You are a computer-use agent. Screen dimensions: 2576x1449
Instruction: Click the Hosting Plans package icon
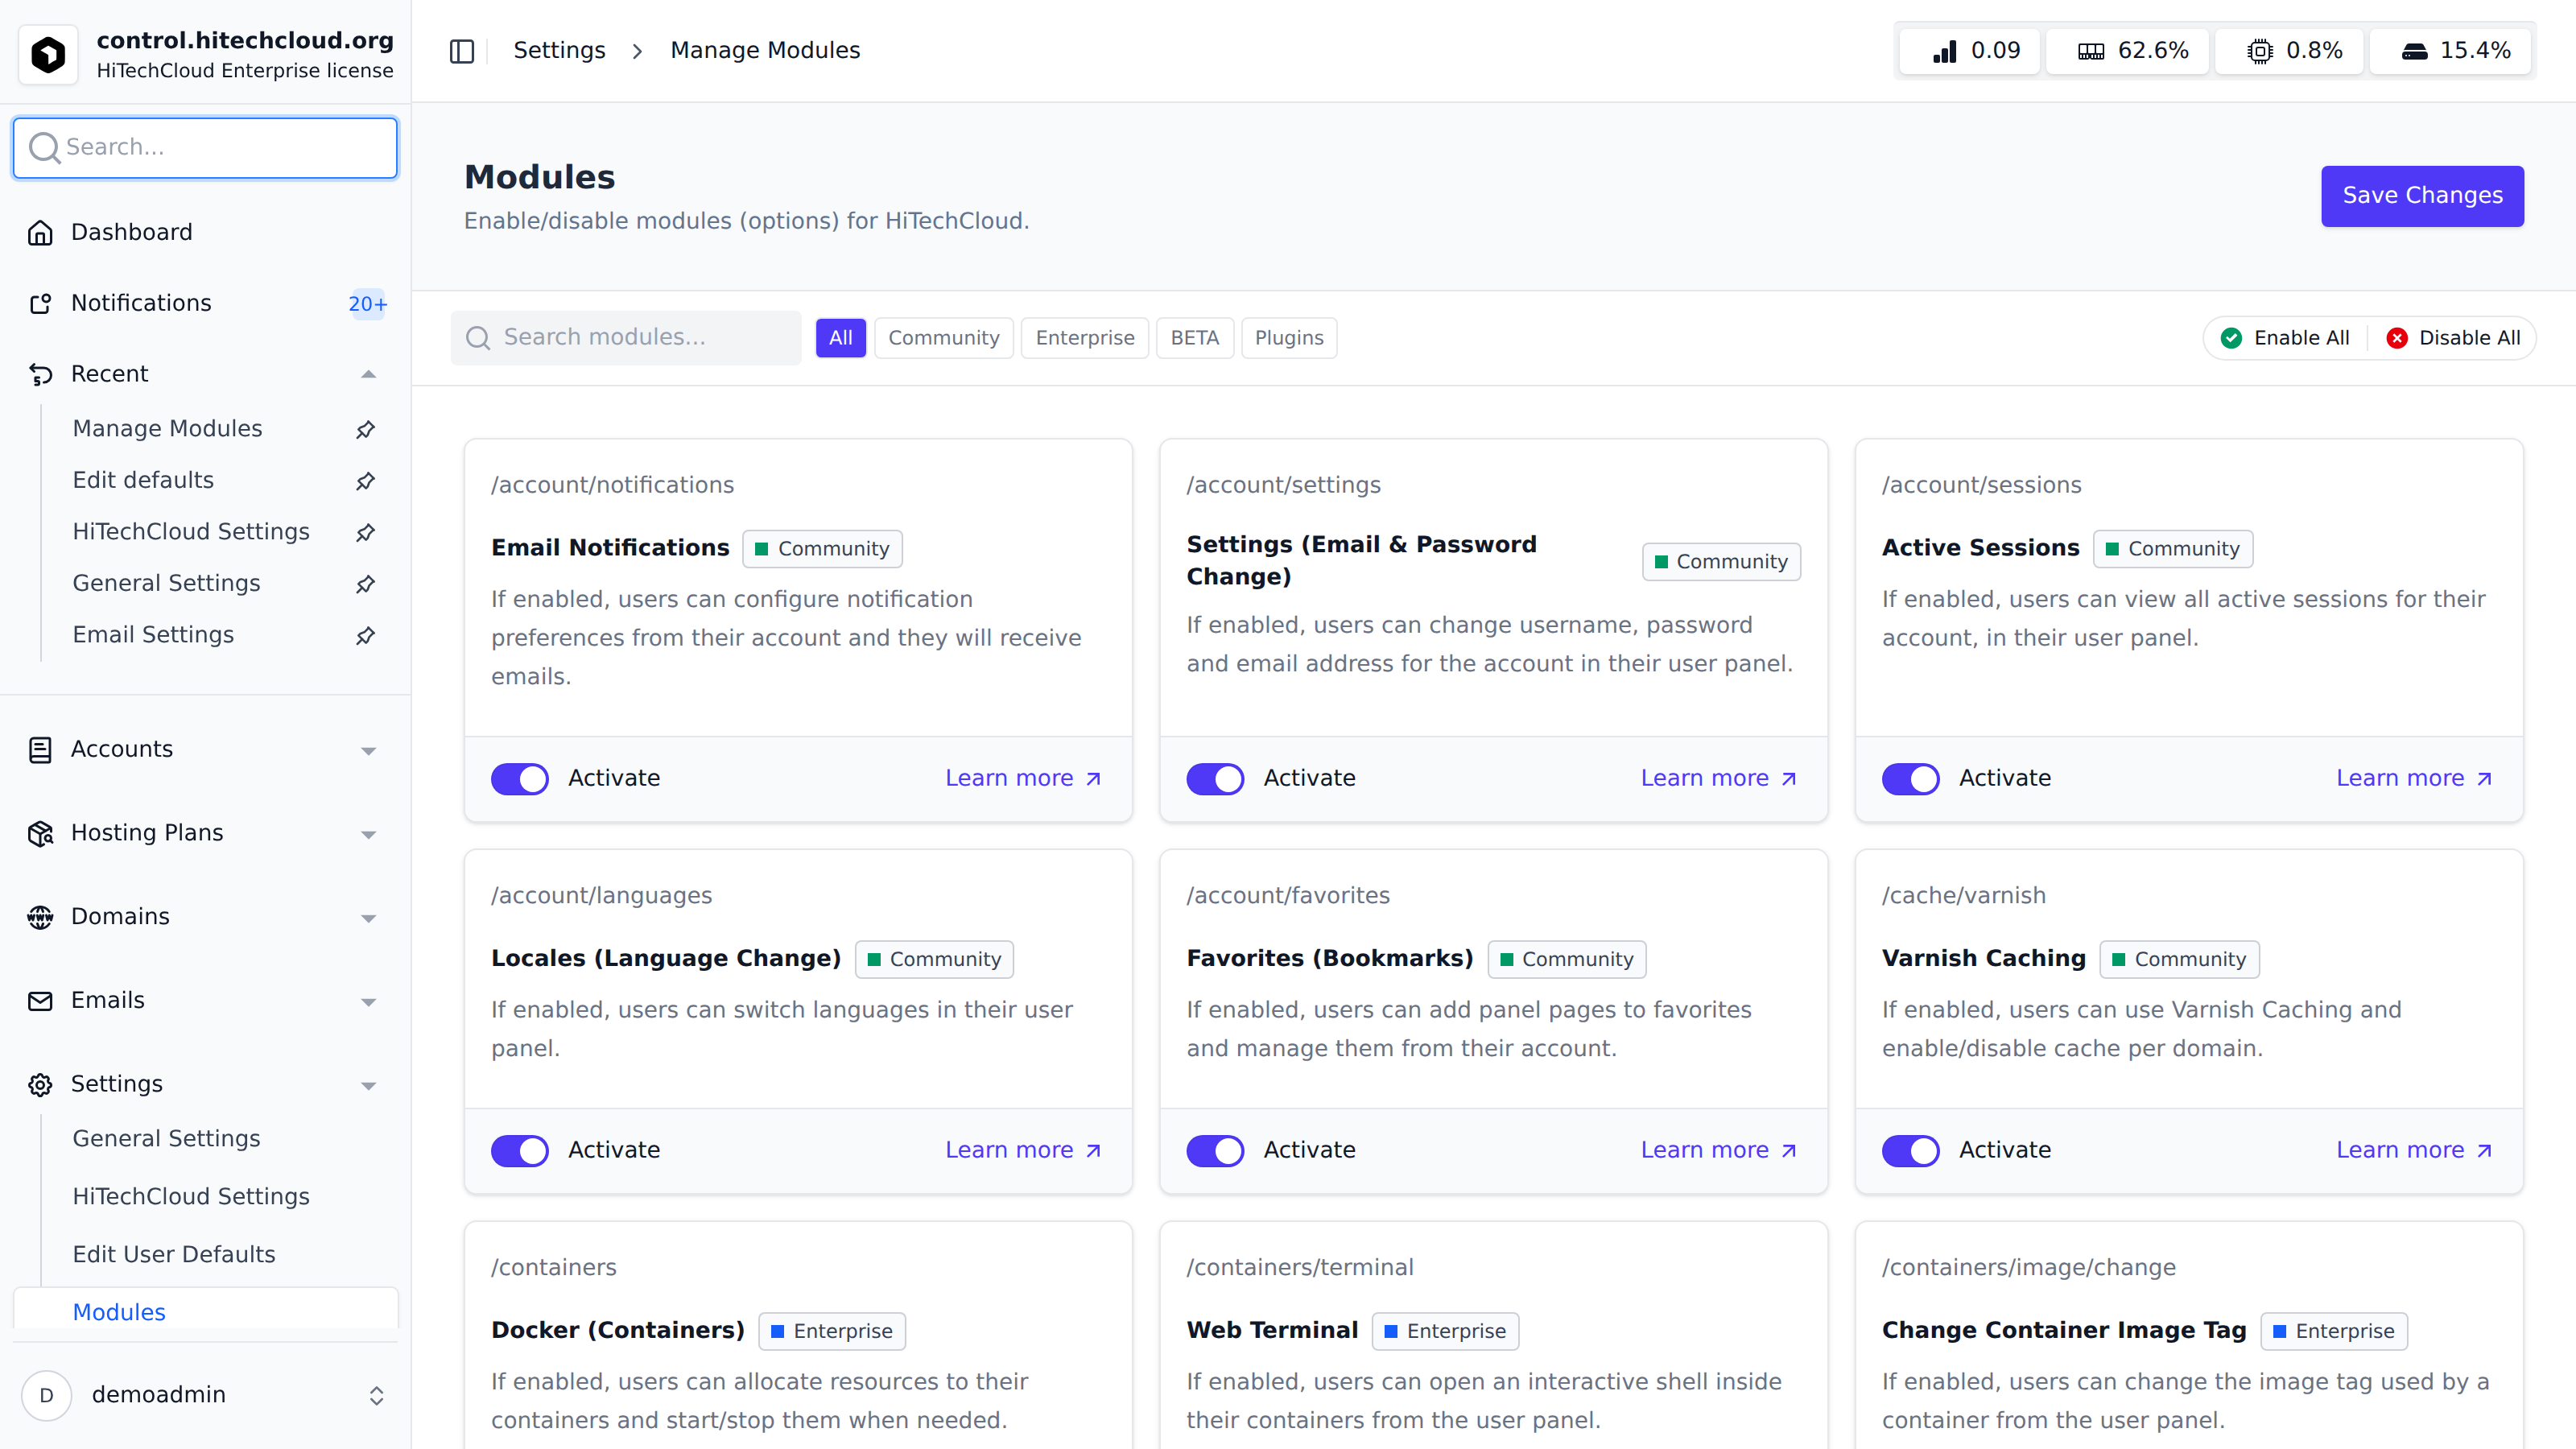[40, 833]
